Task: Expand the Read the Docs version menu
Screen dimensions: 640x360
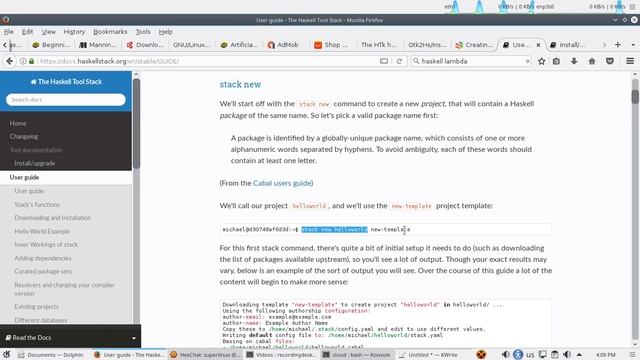Action: (x=70, y=338)
